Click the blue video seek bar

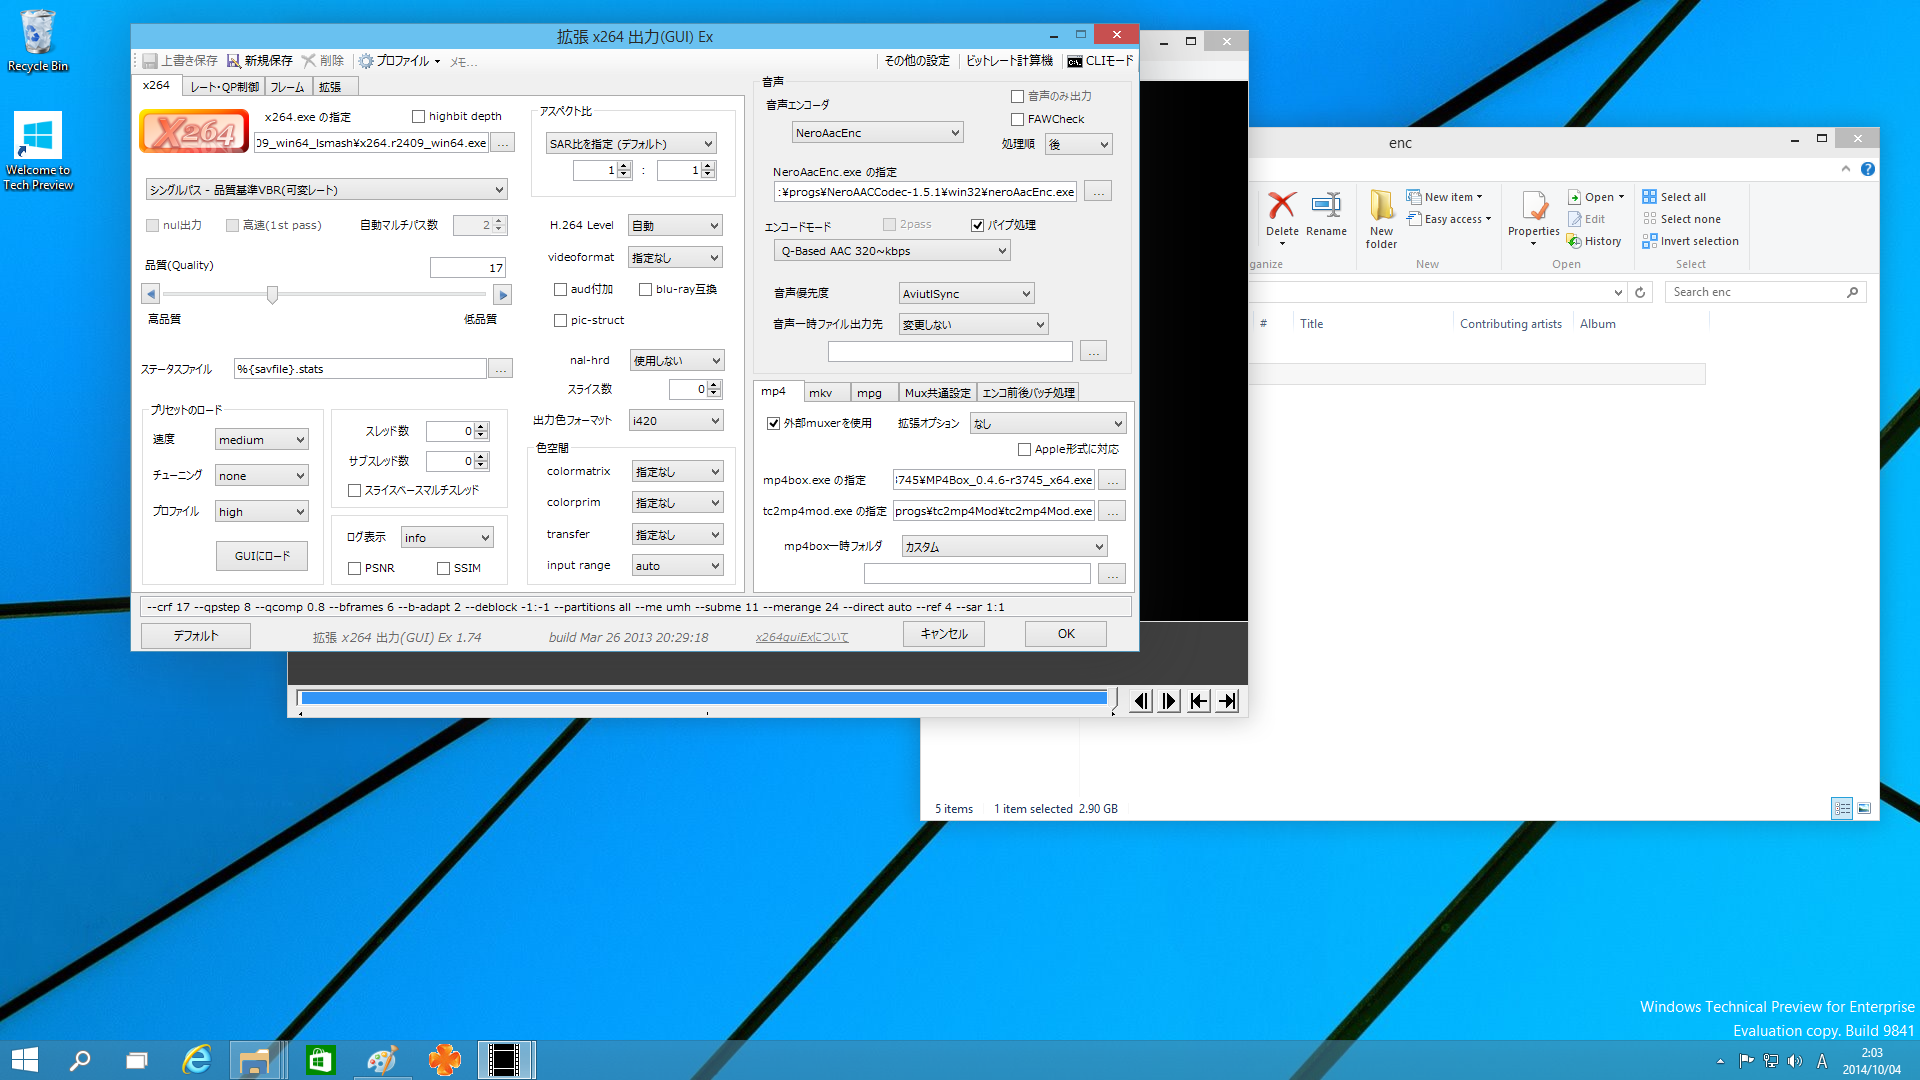tap(705, 698)
